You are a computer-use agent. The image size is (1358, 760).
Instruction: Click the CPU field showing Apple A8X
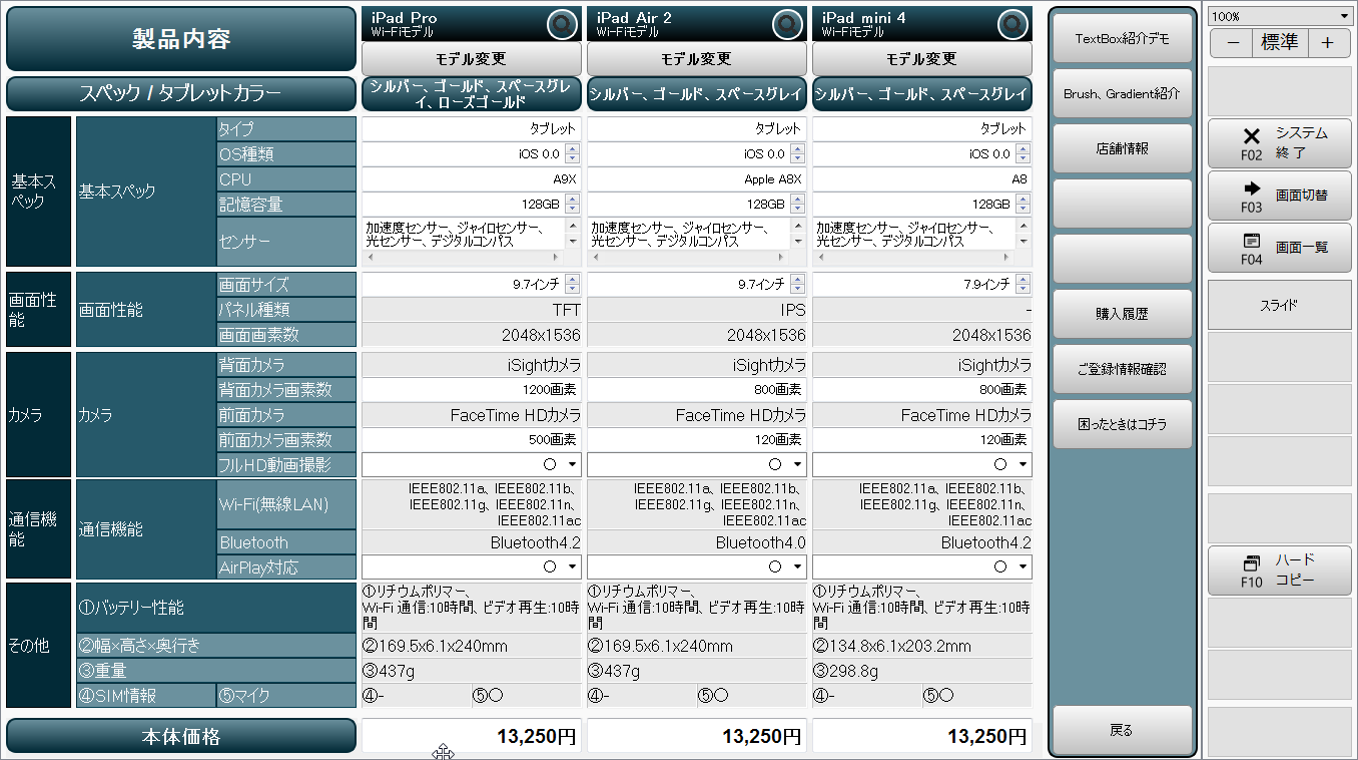[x=696, y=179]
